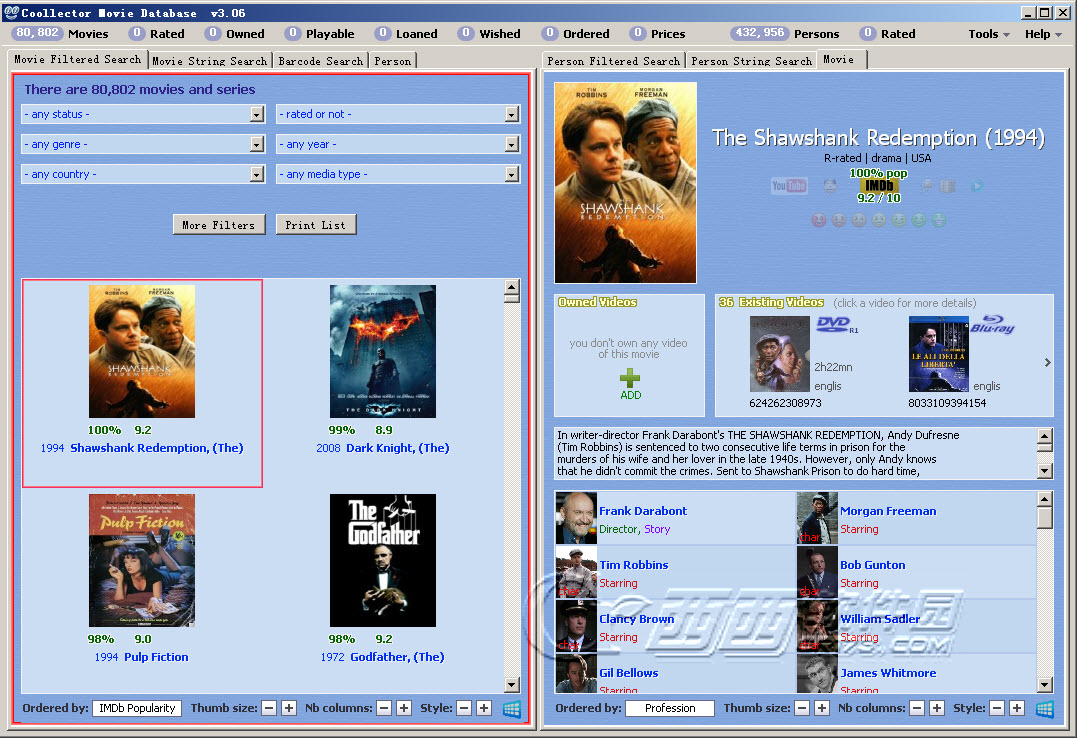
Task: Open the 'rated or not' dropdown
Action: (x=398, y=114)
